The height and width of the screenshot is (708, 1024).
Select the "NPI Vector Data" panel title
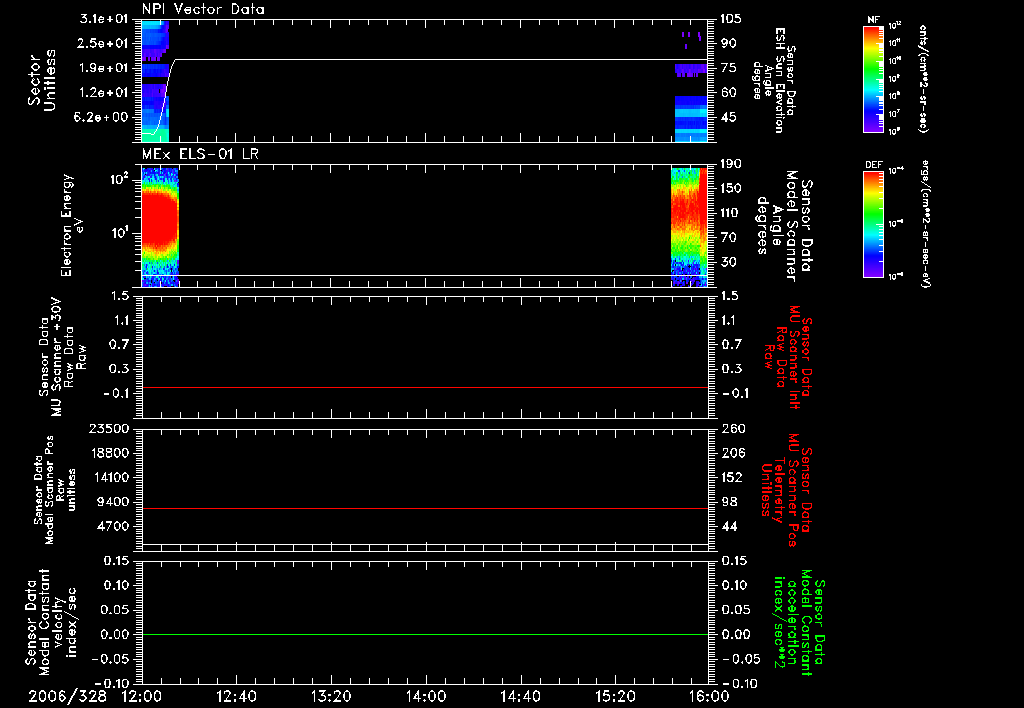coord(203,9)
